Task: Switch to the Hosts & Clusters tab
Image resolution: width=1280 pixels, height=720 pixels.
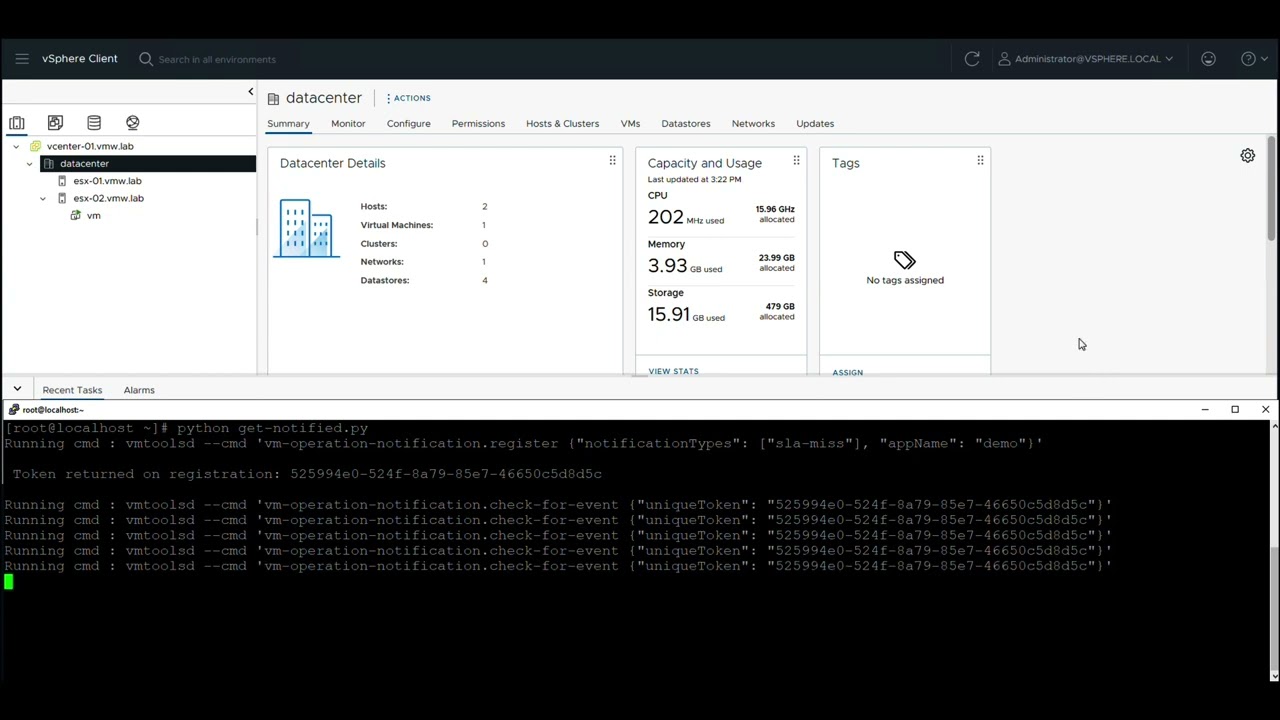Action: (x=562, y=124)
